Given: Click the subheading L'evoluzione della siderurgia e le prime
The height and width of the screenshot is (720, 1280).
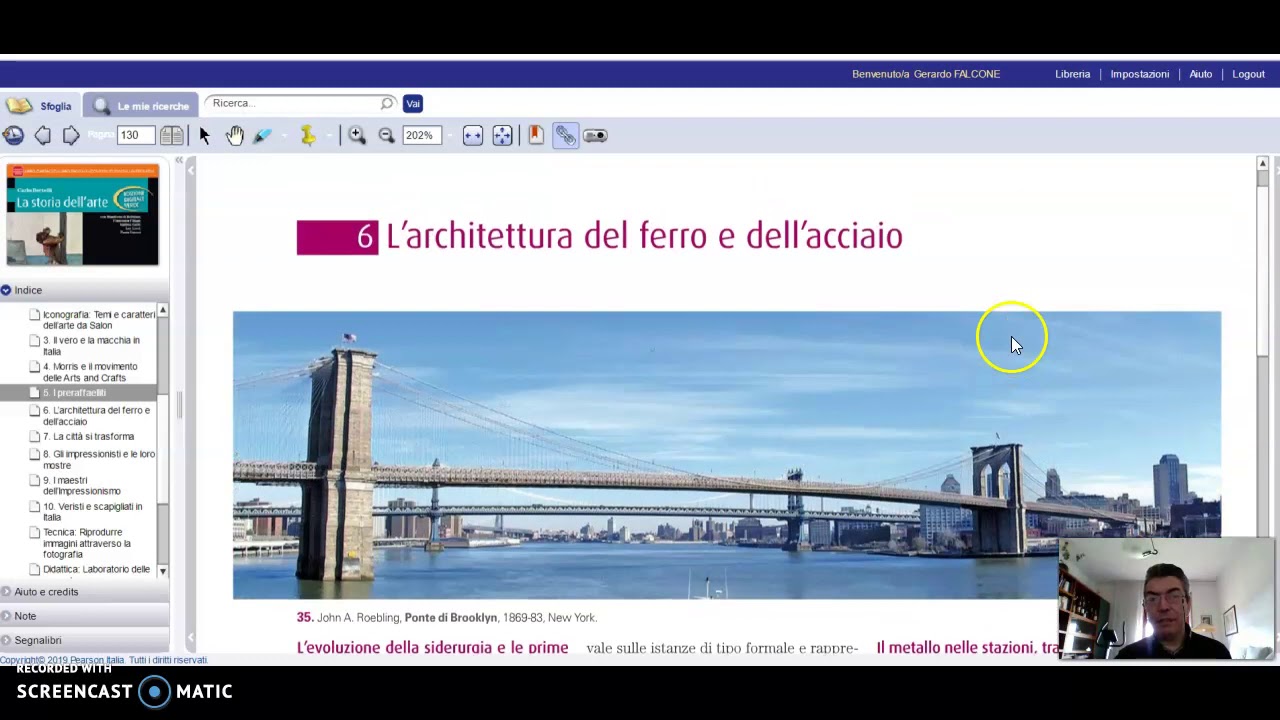Looking at the screenshot, I should 432,648.
